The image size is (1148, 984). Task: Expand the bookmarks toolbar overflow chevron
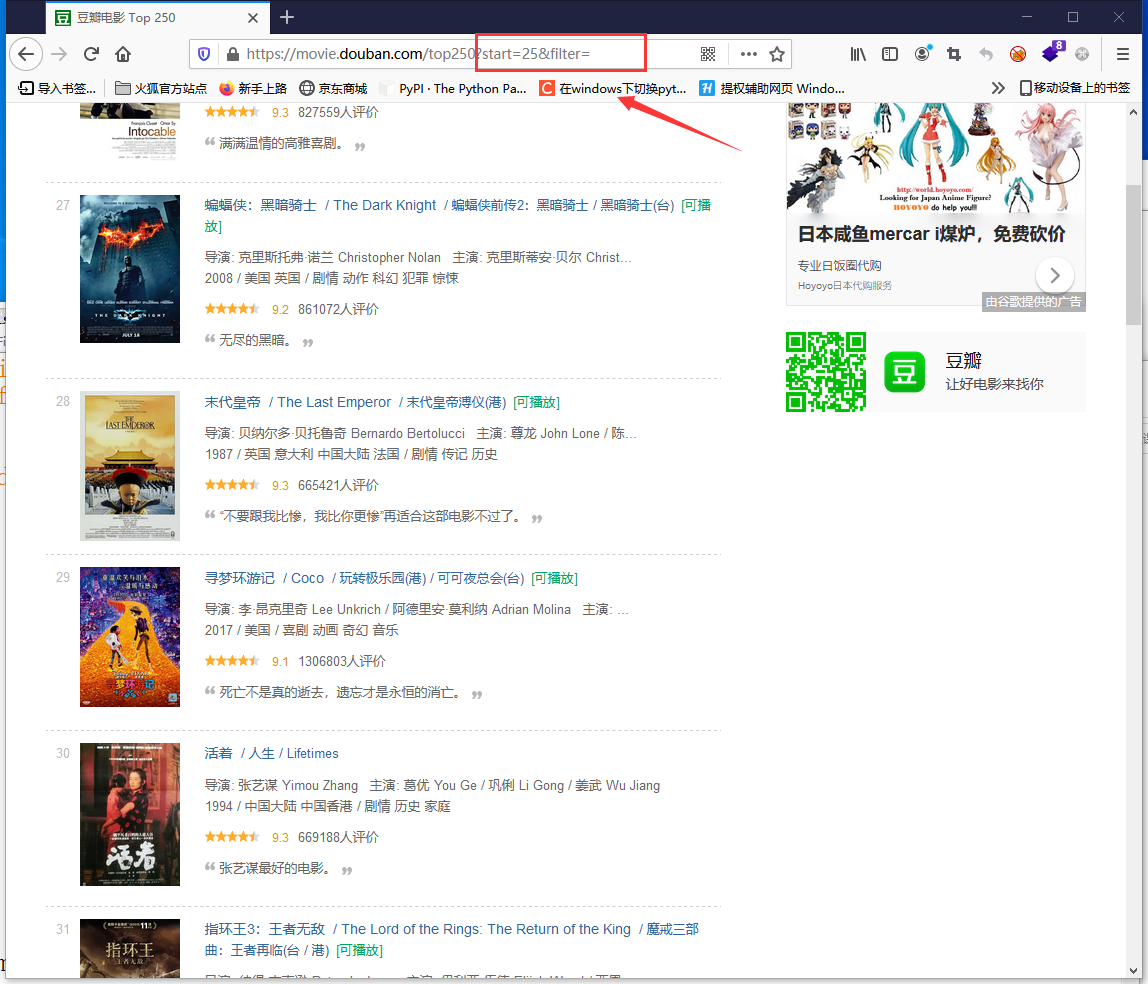[x=997, y=88]
